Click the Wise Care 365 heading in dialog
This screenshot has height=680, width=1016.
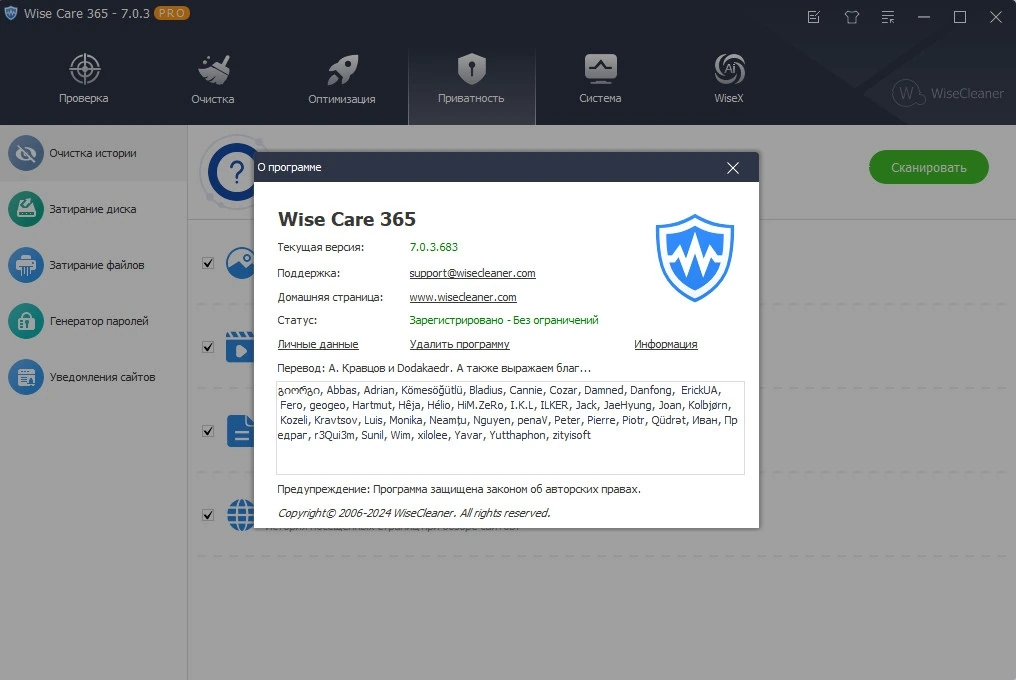tap(347, 219)
